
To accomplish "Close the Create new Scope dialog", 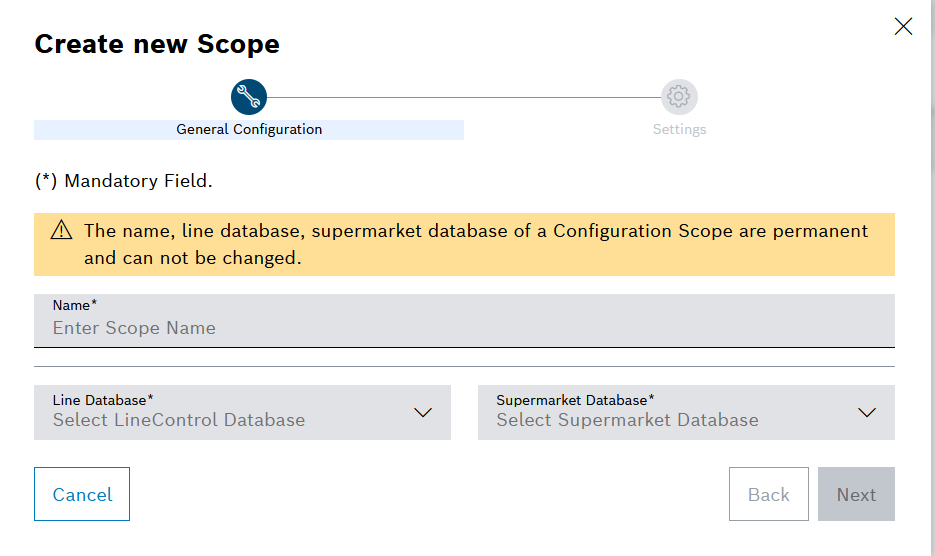I will tap(903, 27).
